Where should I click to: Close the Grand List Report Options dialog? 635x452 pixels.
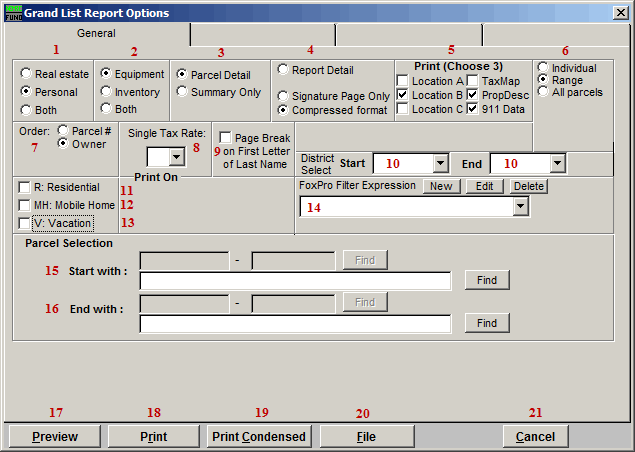620,12
